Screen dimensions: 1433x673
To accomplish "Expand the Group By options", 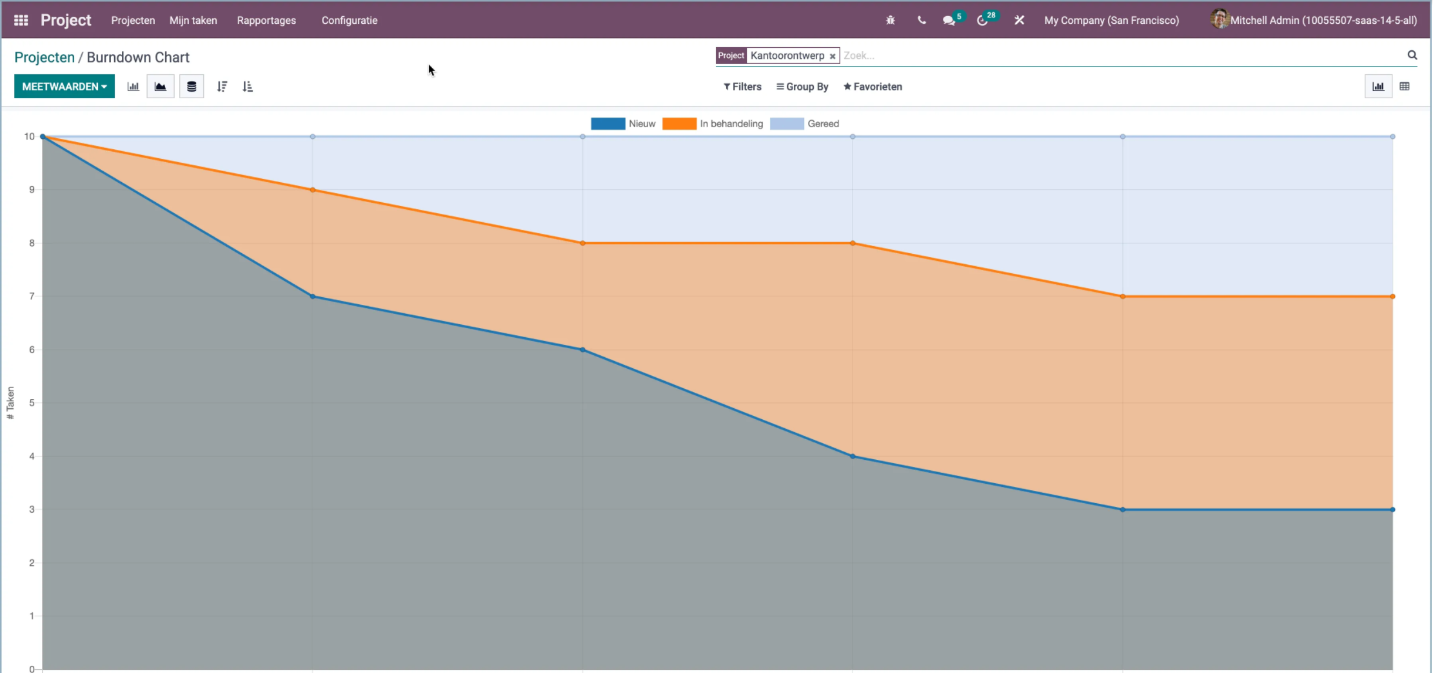I will (x=802, y=87).
